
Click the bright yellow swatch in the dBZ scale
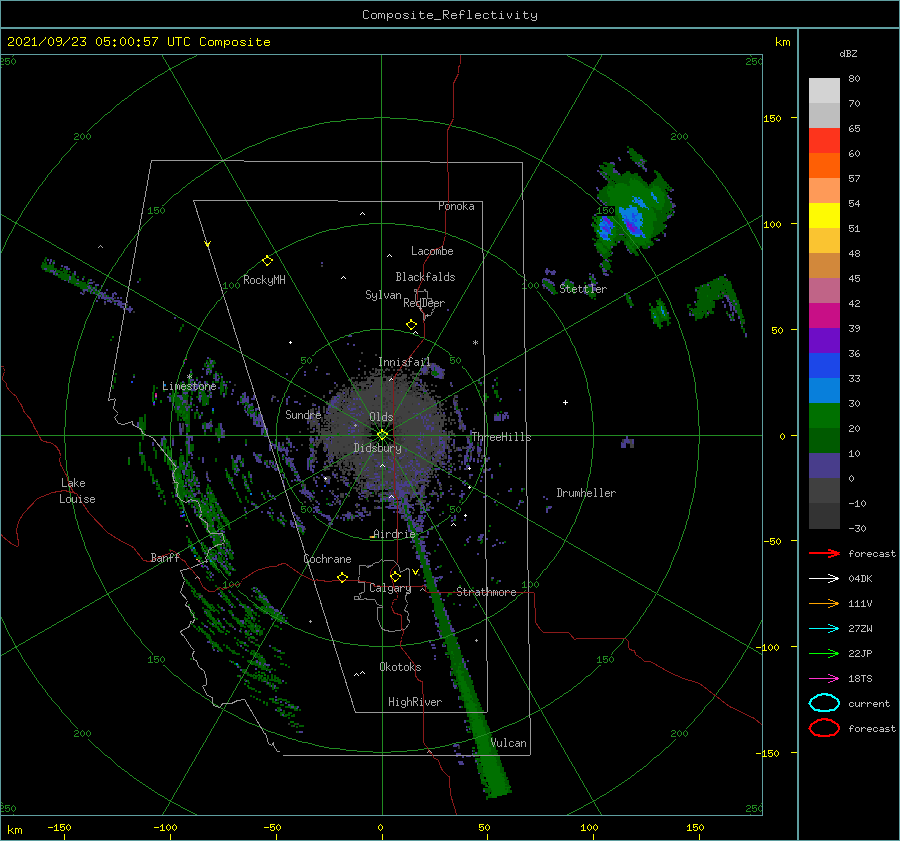(824, 216)
